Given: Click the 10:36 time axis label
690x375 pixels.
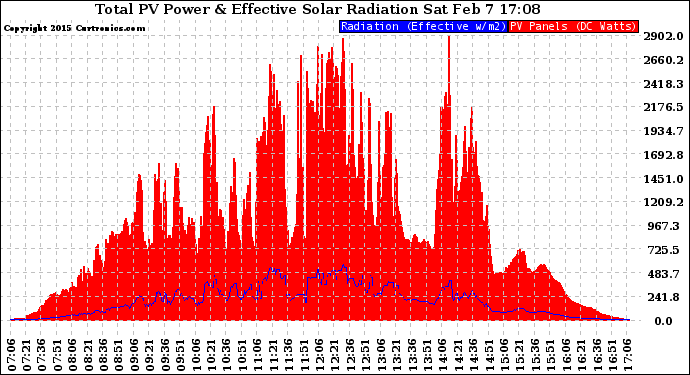Looking at the screenshot, I should (x=227, y=354).
